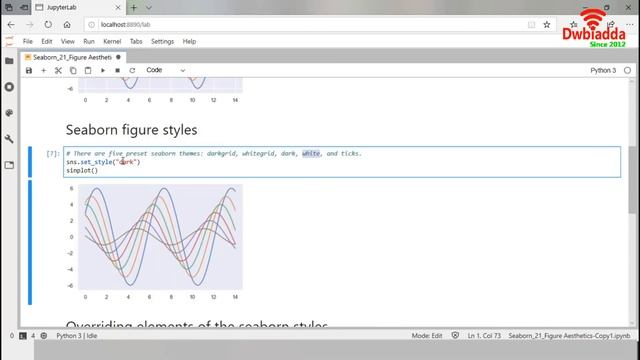The height and width of the screenshot is (360, 640).
Task: Close the JupyterLab browser tab
Action: pos(118,7)
